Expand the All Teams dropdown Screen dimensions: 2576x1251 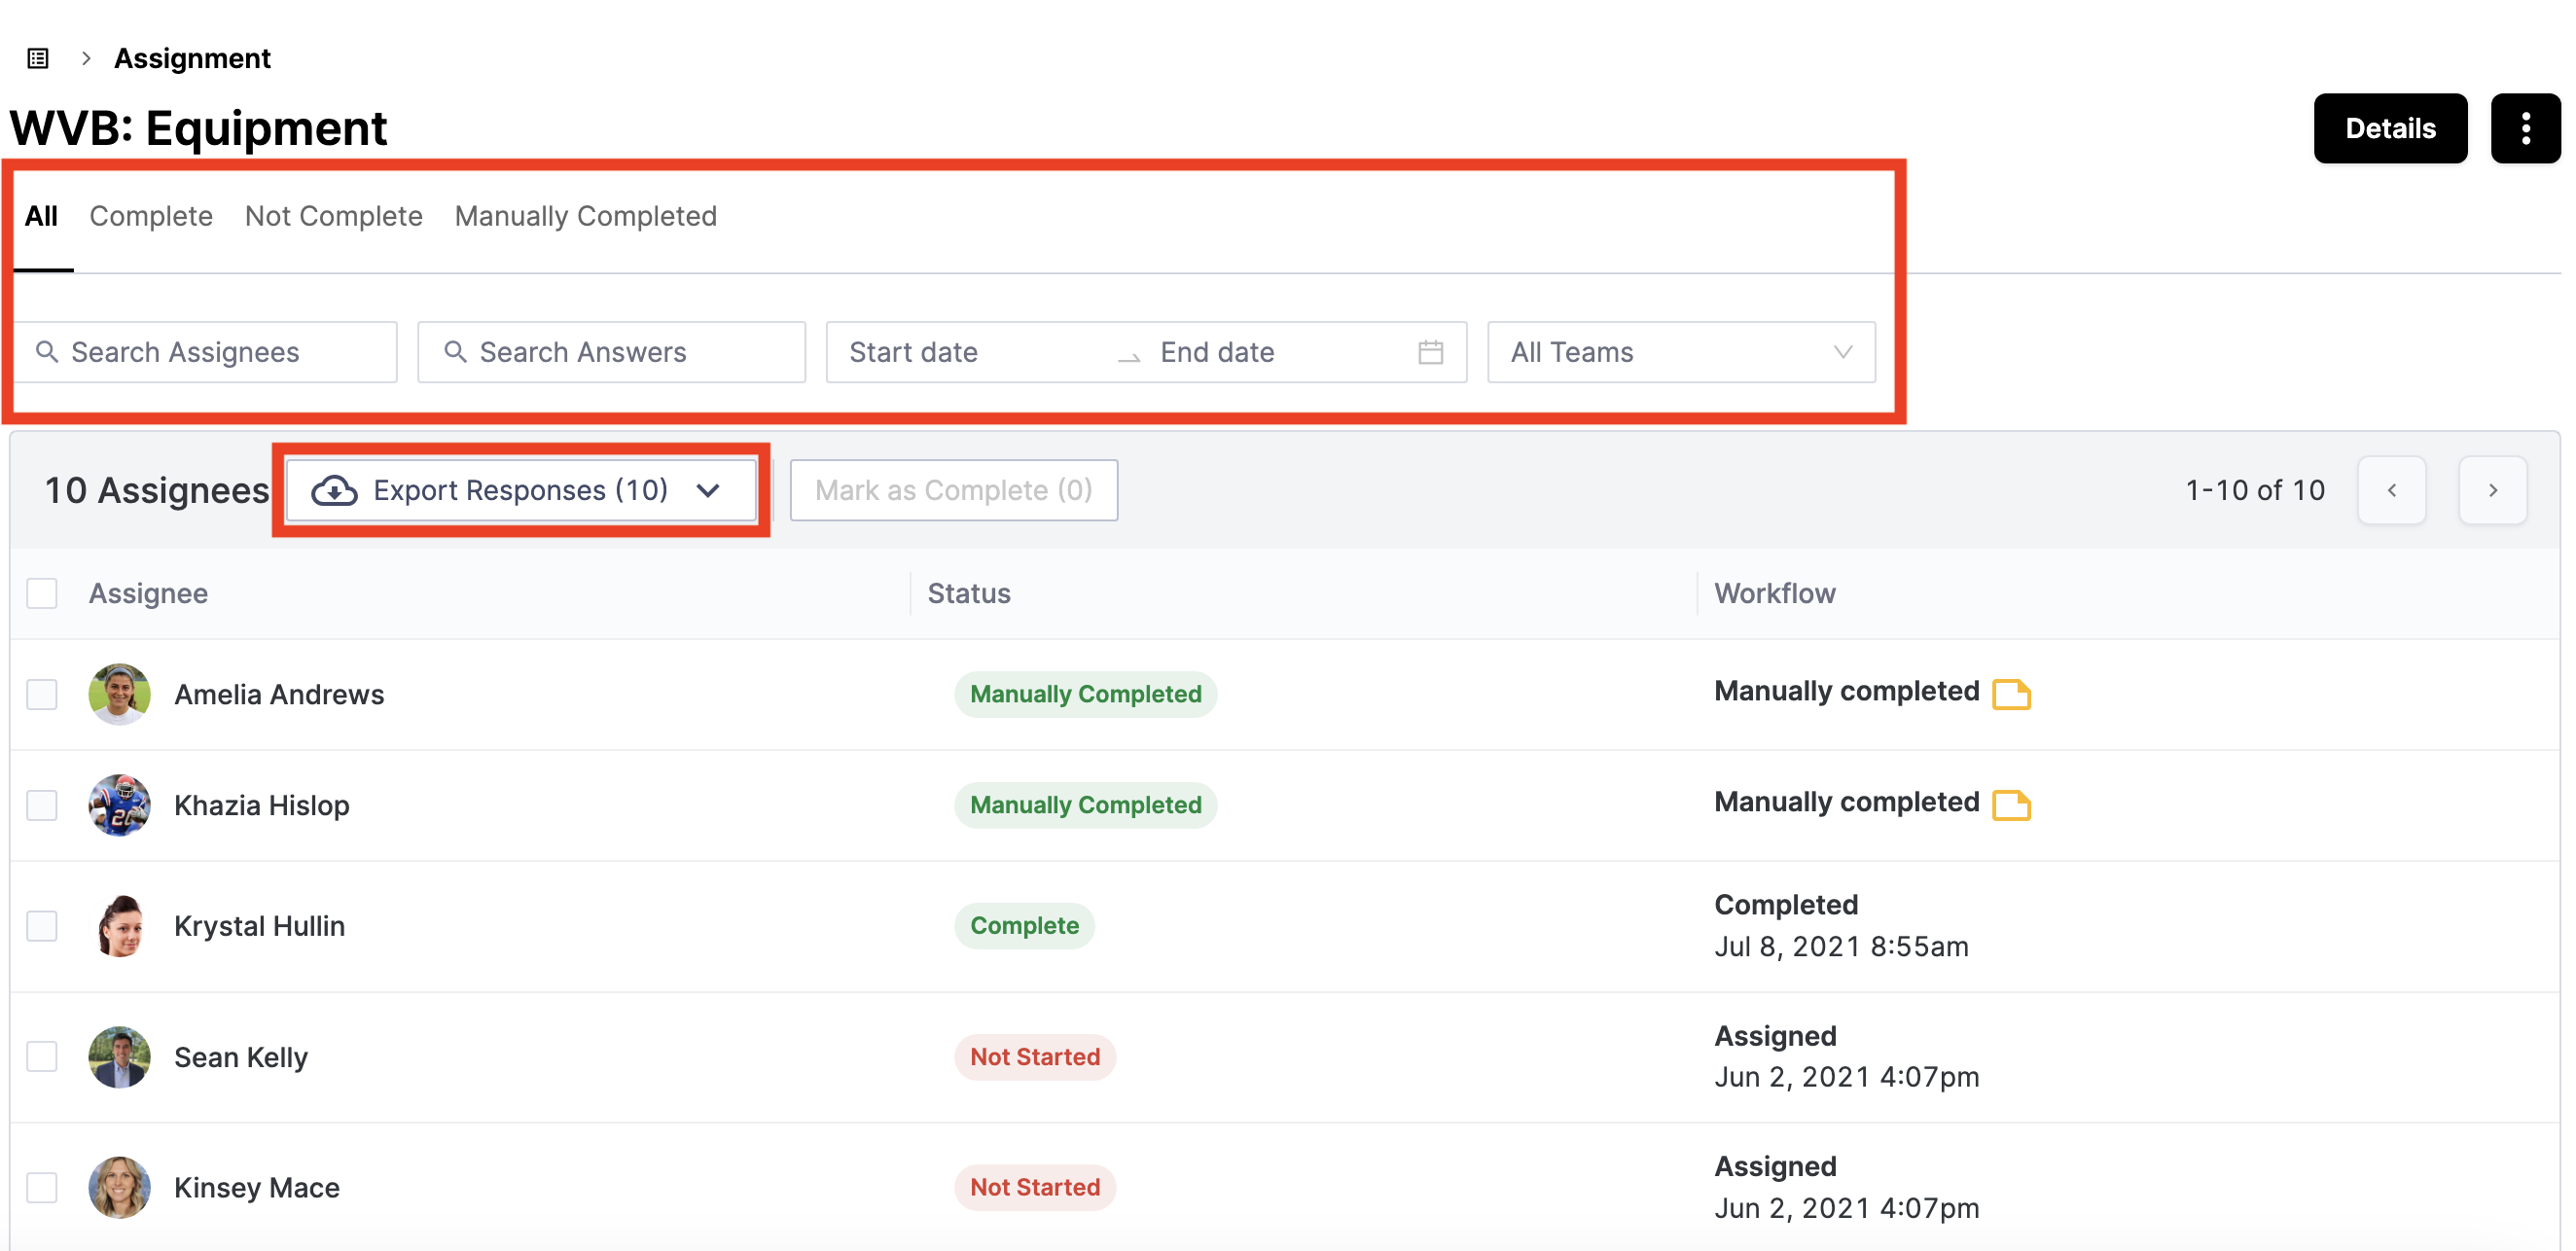[1681, 352]
